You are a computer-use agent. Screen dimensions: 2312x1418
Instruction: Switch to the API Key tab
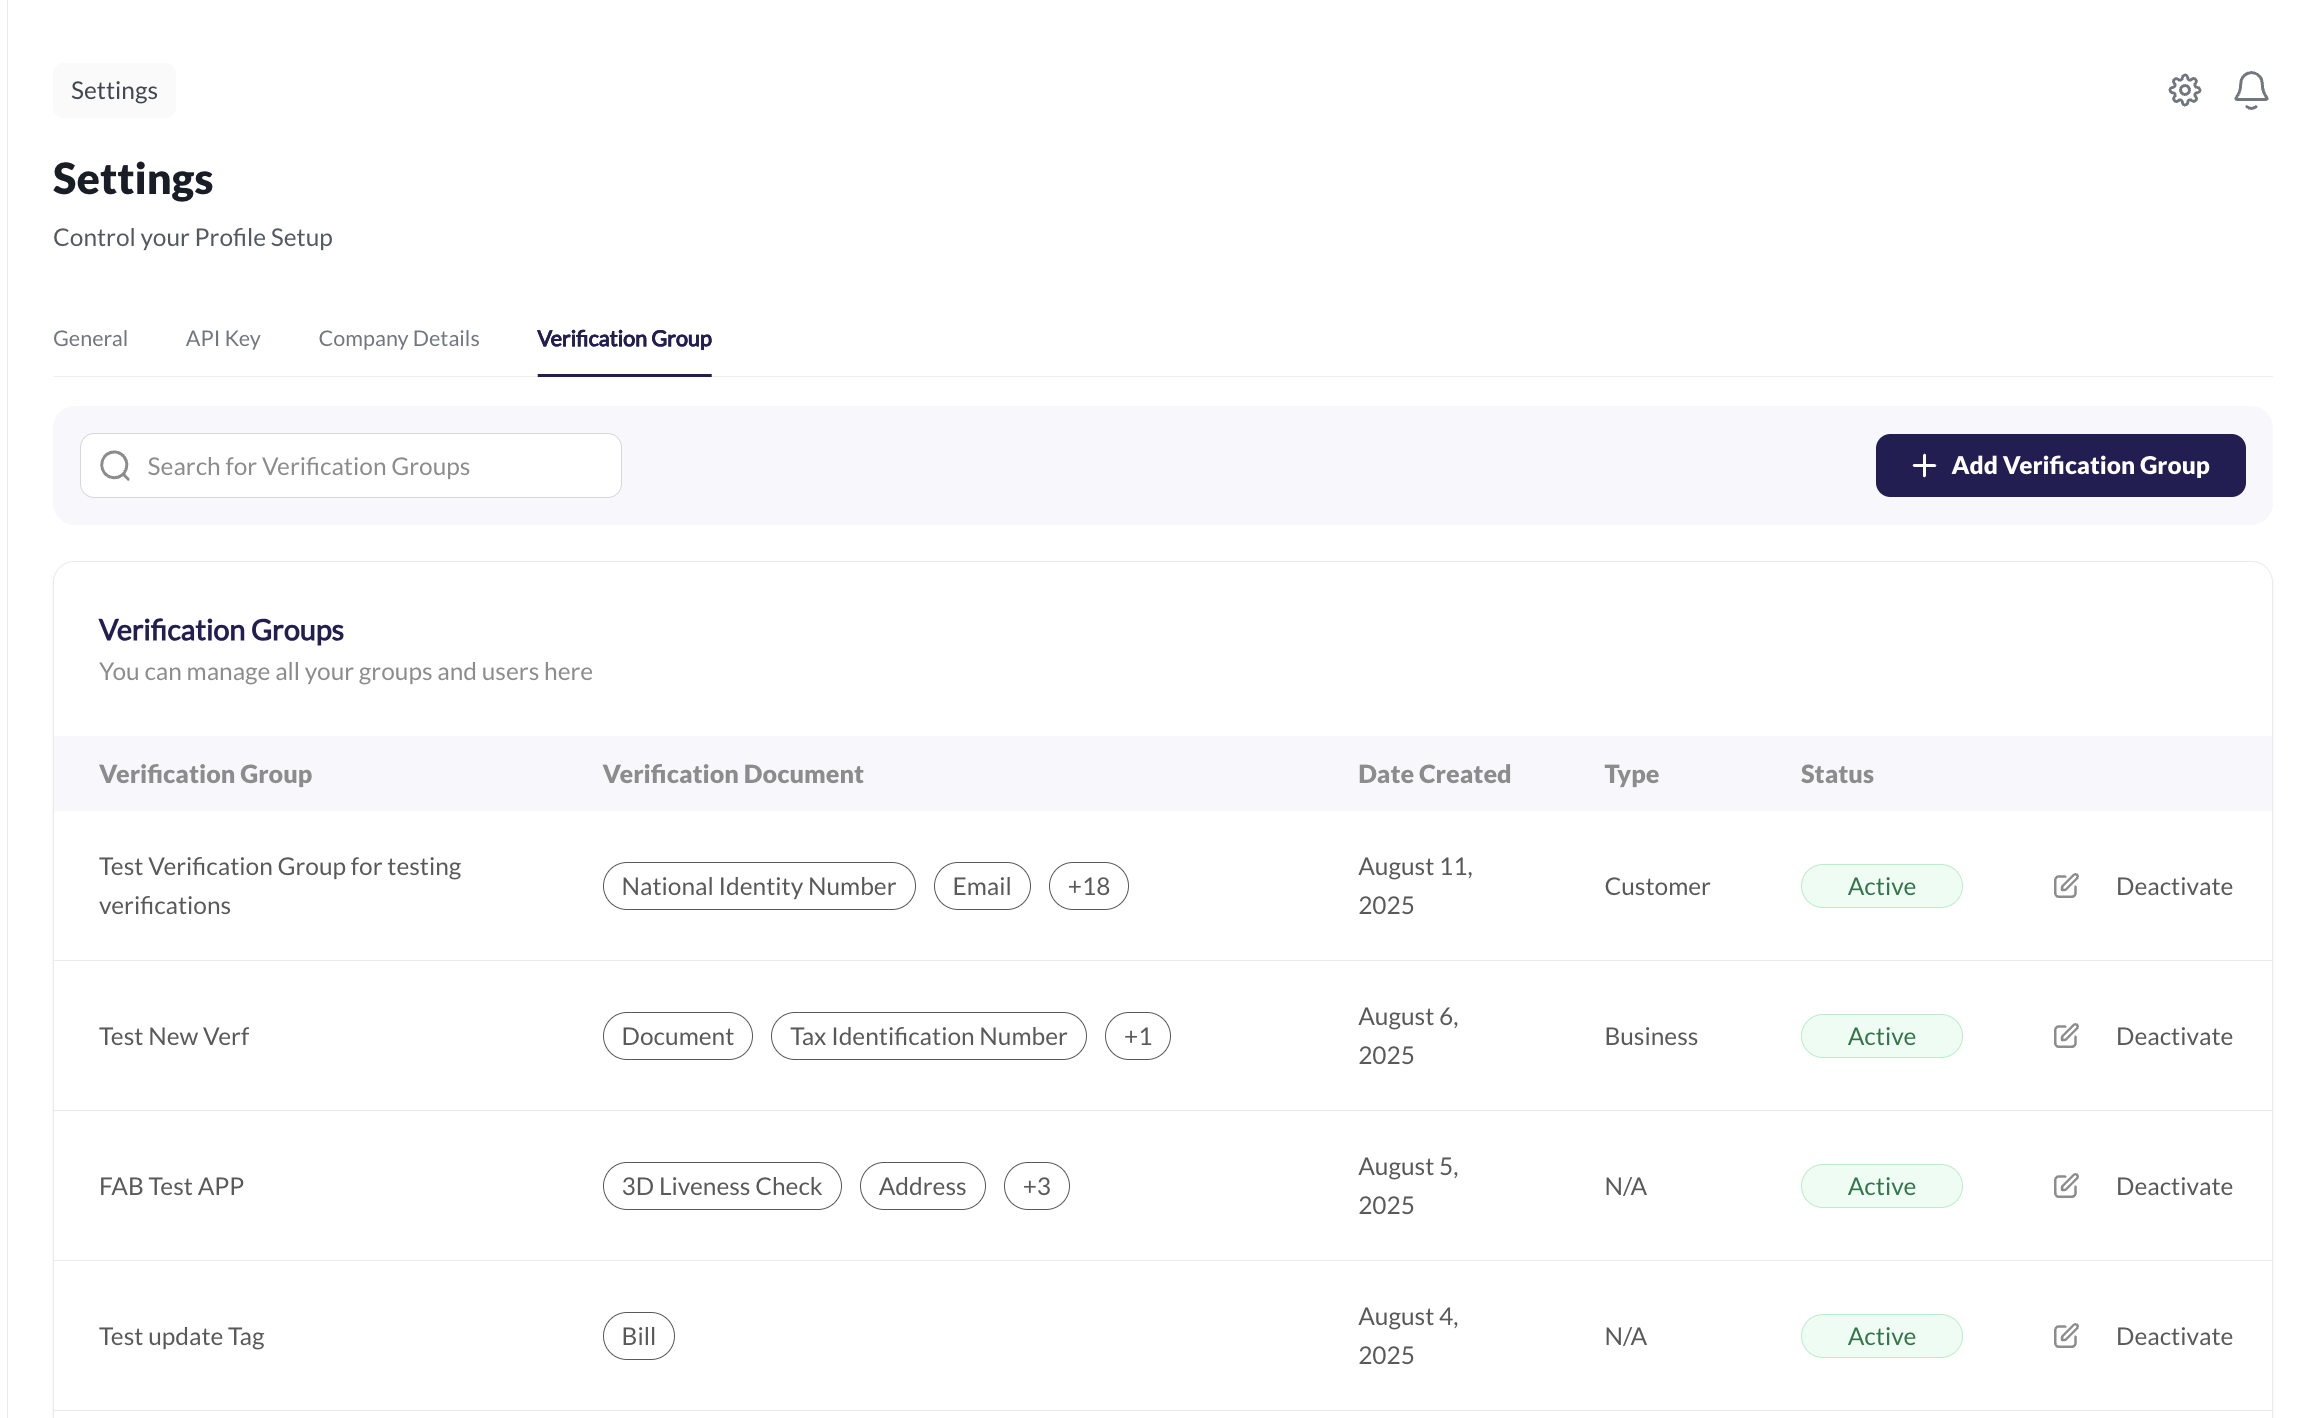[x=222, y=338]
